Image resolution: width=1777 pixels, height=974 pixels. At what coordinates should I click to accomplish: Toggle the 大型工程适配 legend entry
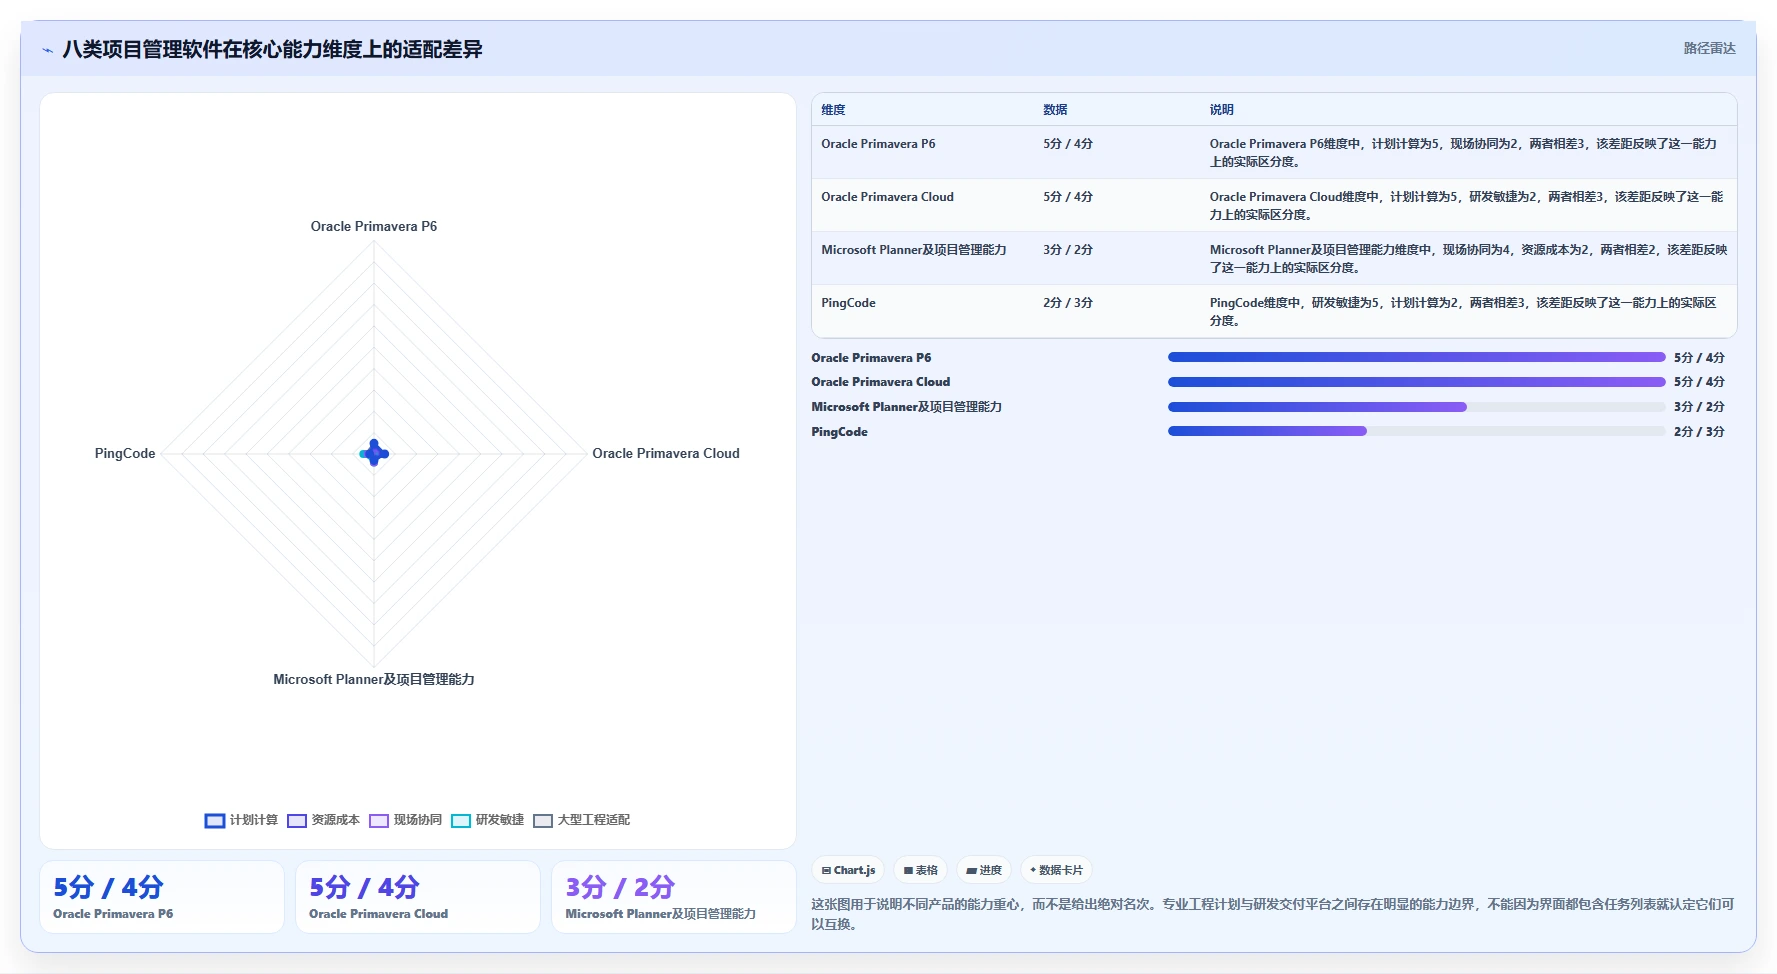point(581,820)
